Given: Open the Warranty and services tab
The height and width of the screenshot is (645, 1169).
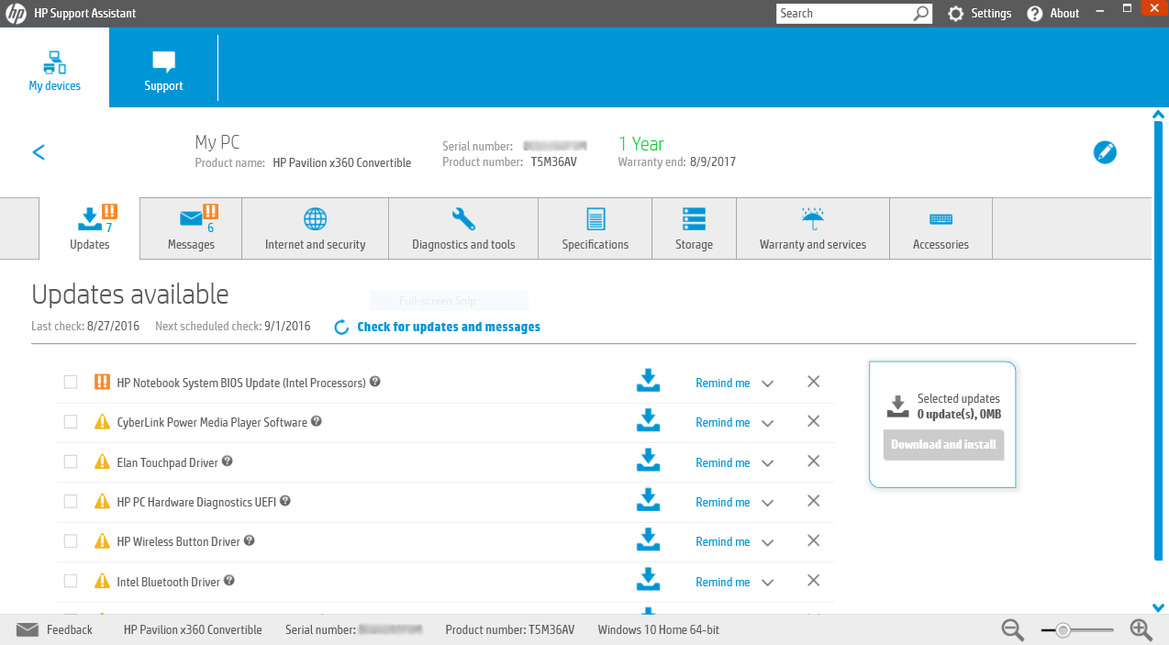Looking at the screenshot, I should pyautogui.click(x=813, y=228).
